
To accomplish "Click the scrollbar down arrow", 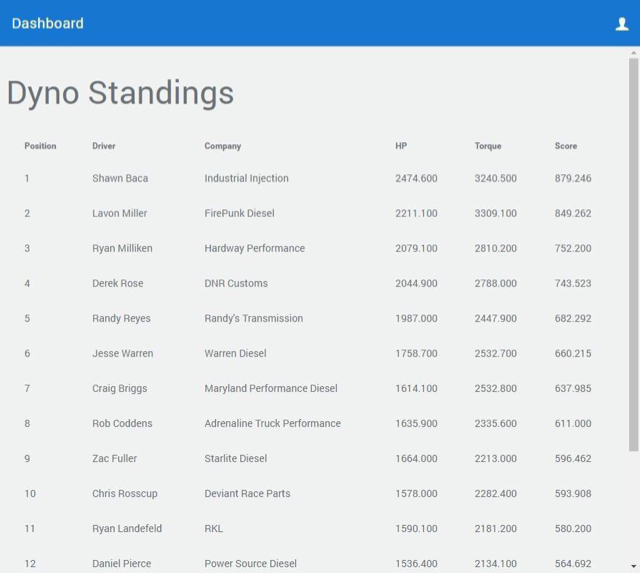I will tap(633, 566).
